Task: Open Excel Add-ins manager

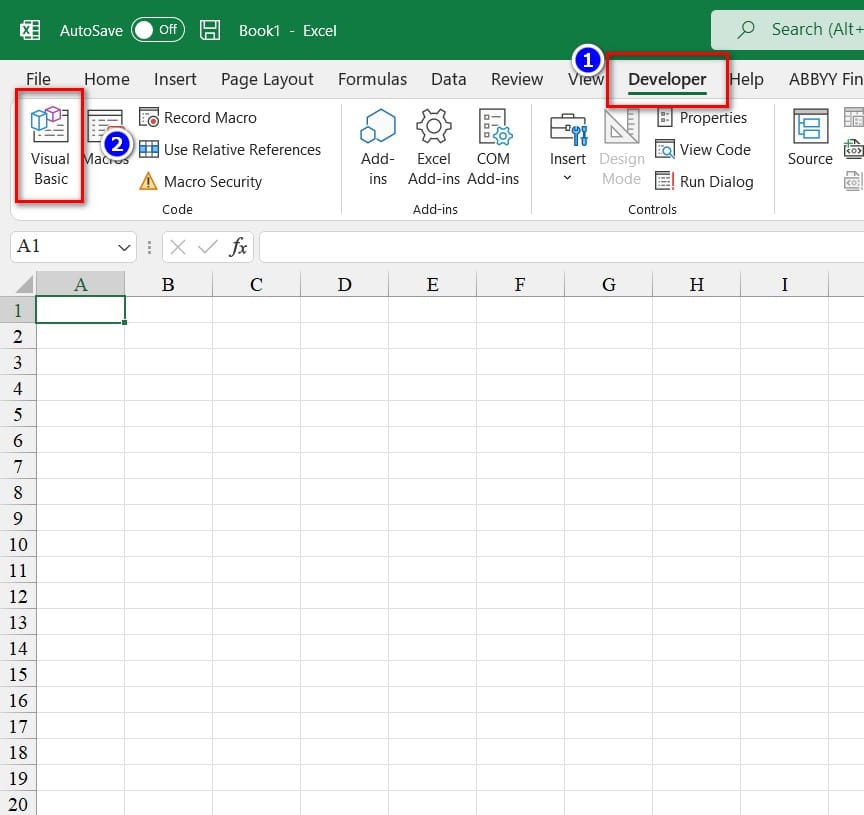Action: [x=434, y=147]
